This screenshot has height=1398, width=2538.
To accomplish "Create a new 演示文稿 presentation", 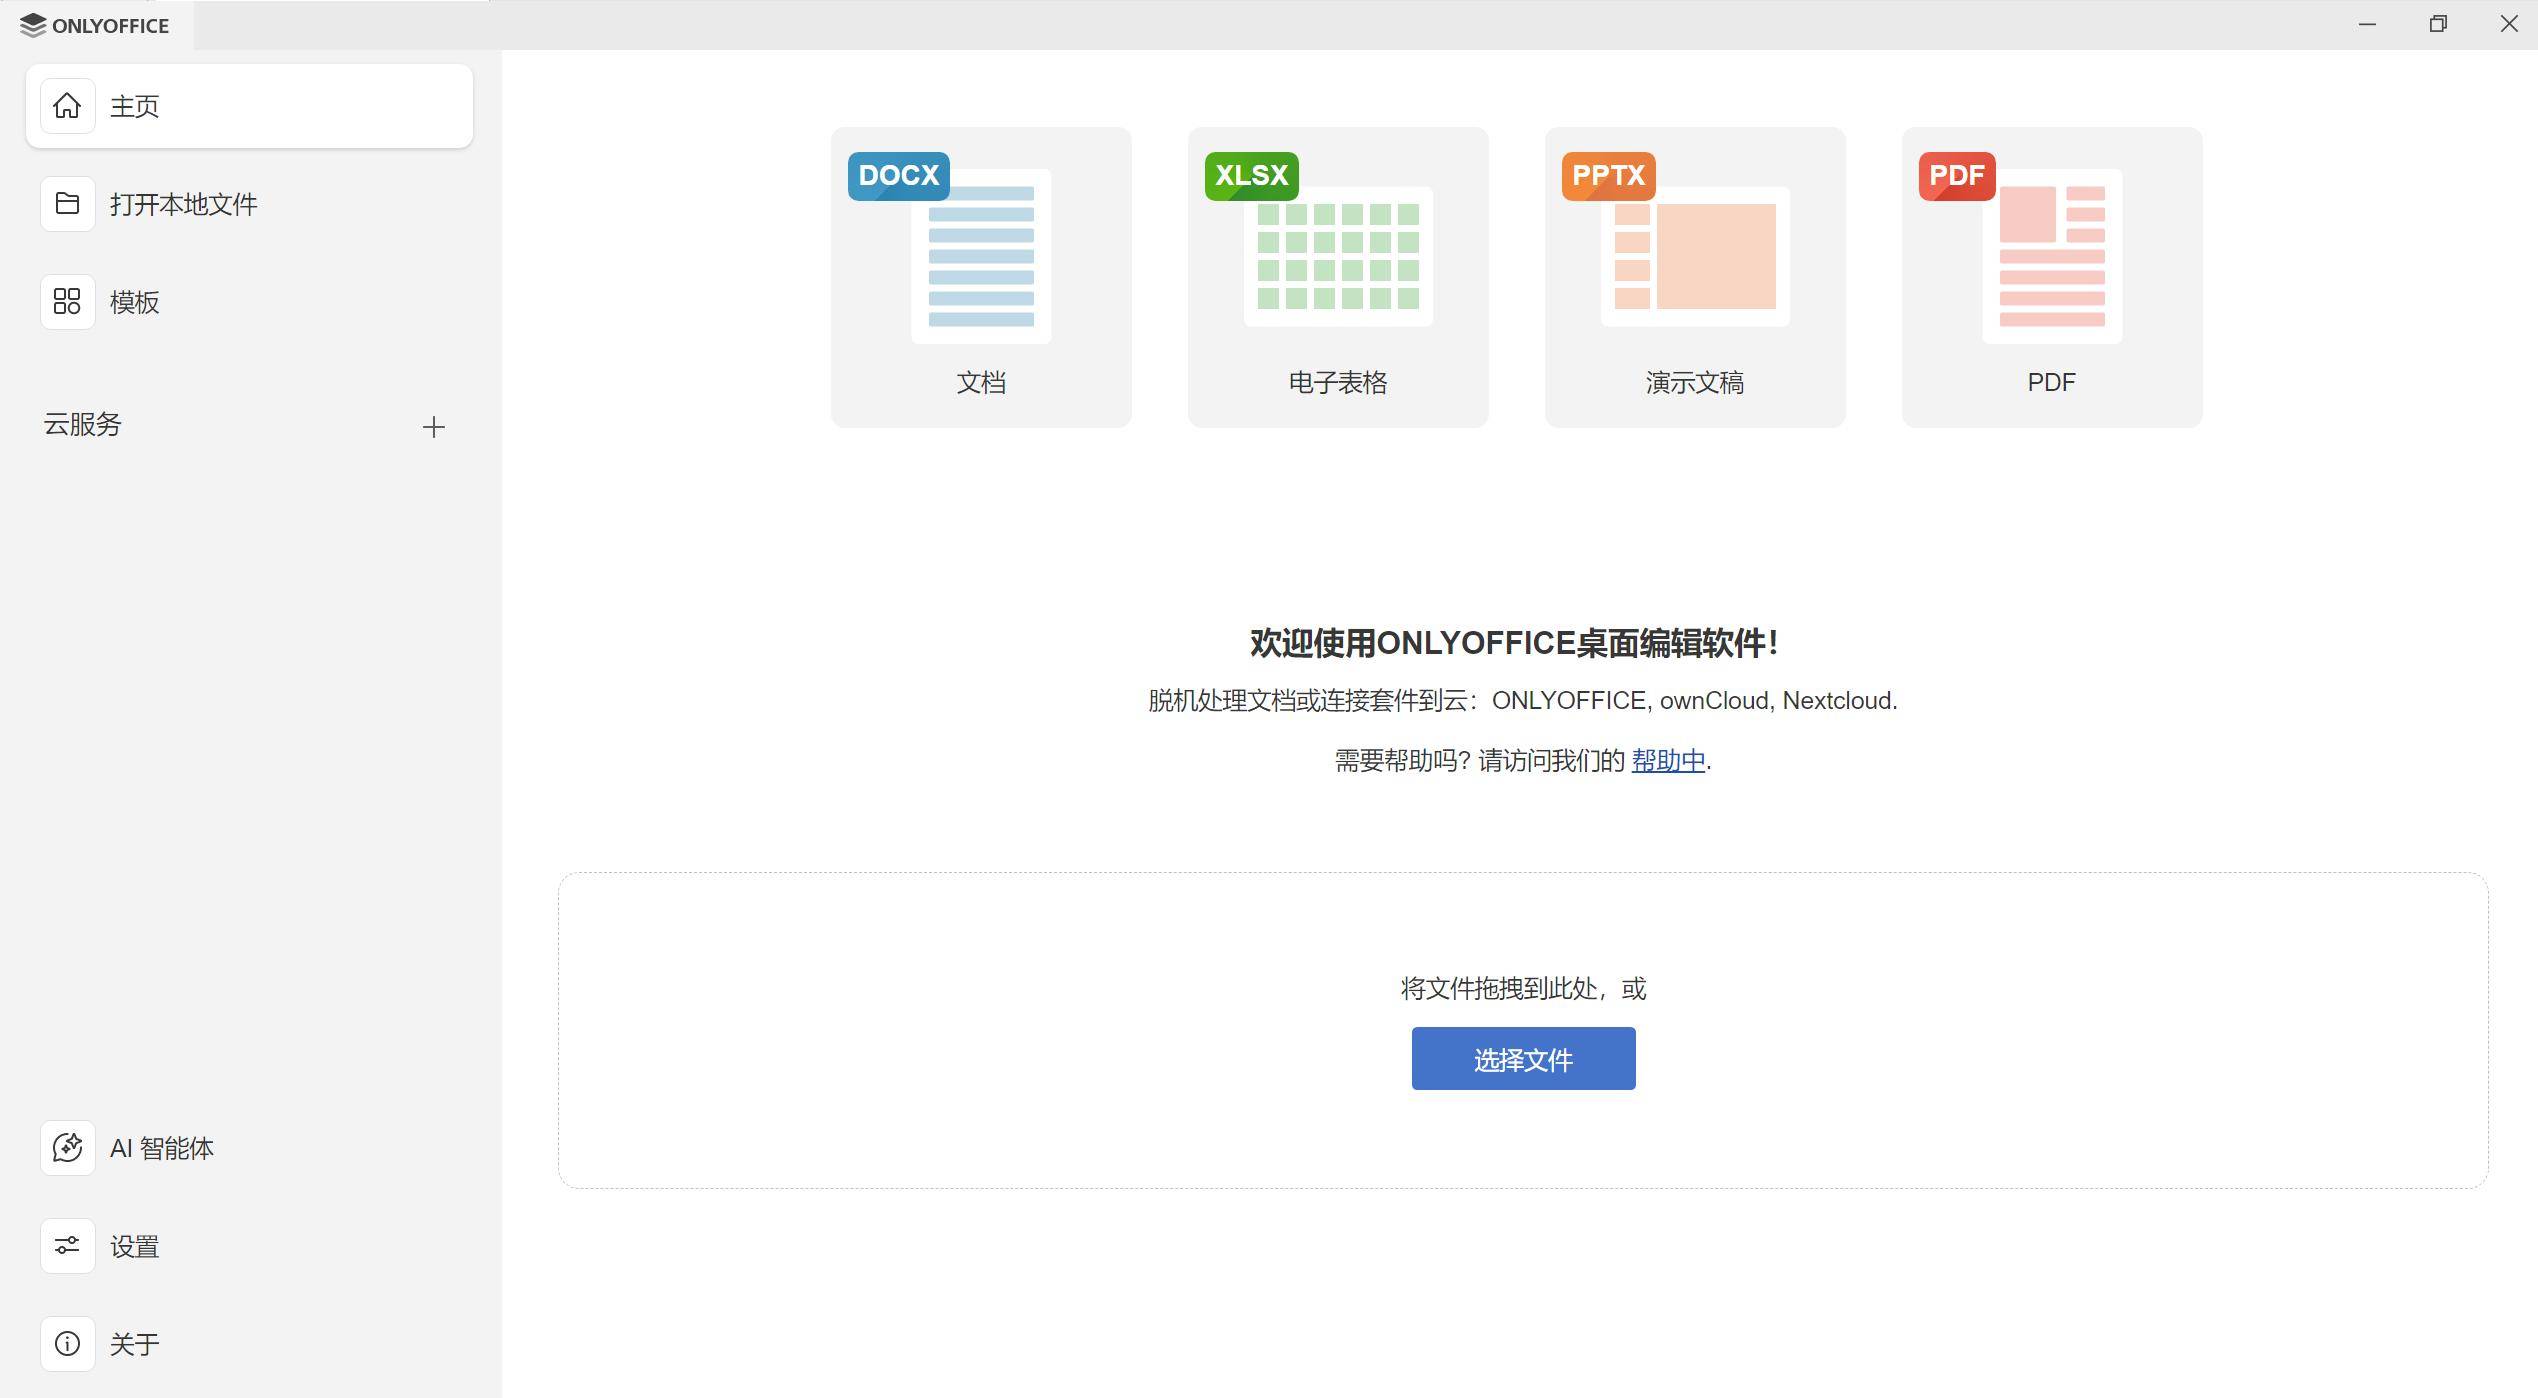I will (x=1695, y=277).
